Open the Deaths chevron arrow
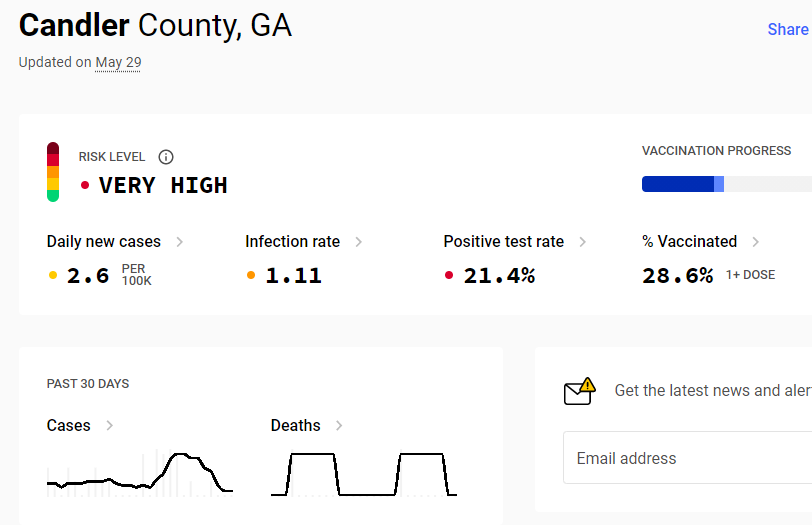The image size is (812, 525). (339, 426)
